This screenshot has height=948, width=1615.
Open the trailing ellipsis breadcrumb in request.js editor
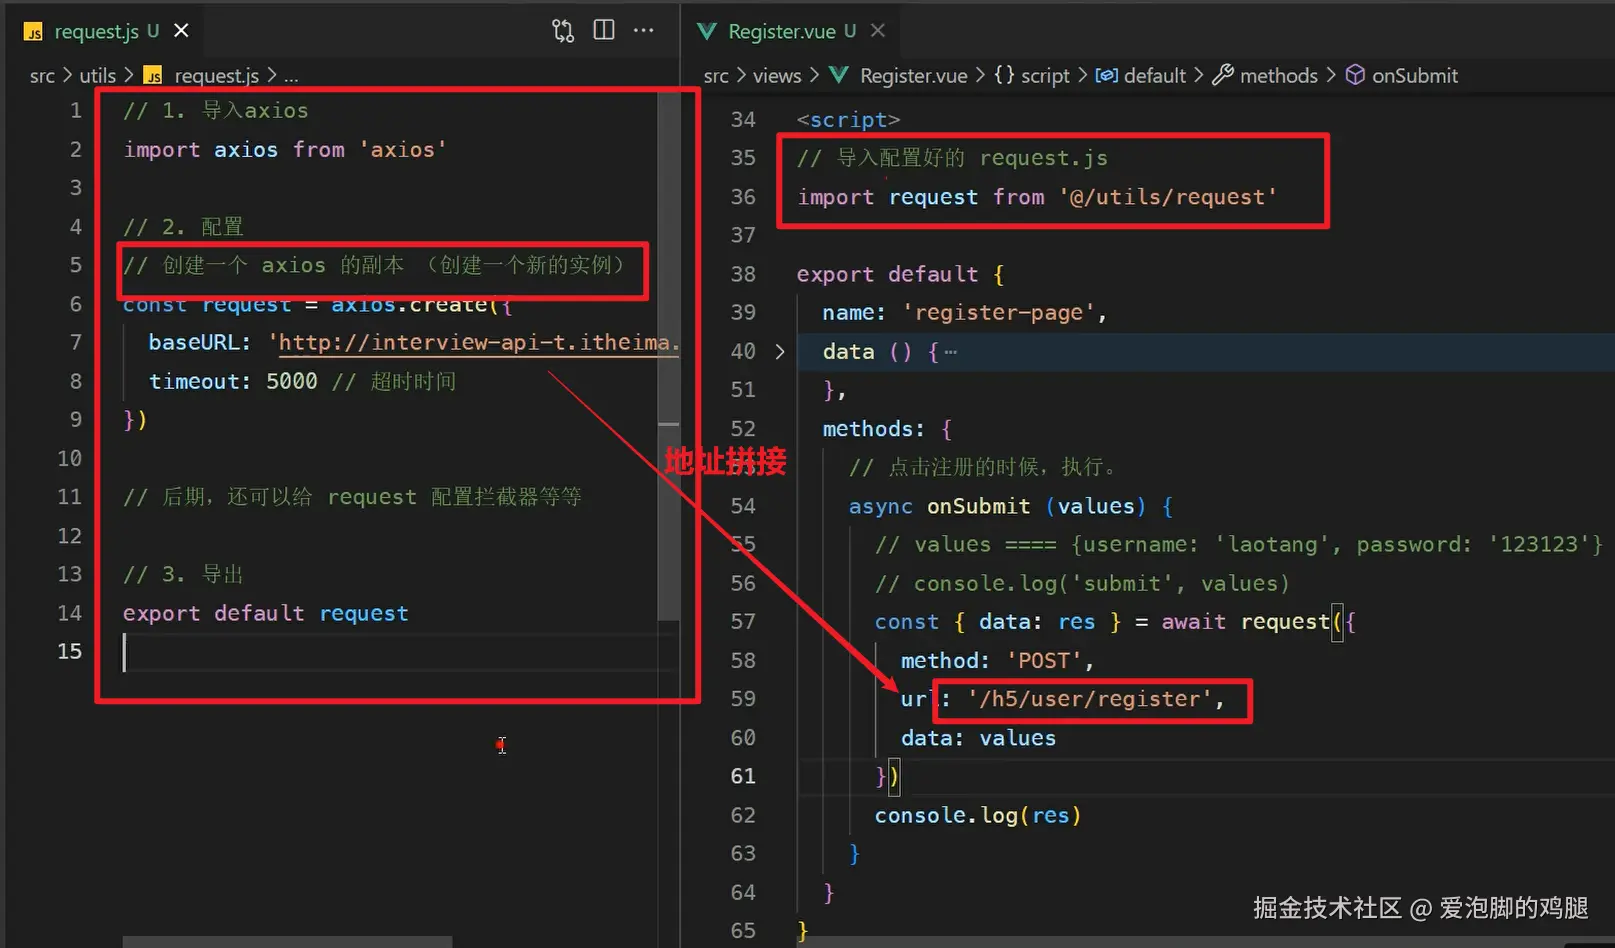[x=291, y=76]
